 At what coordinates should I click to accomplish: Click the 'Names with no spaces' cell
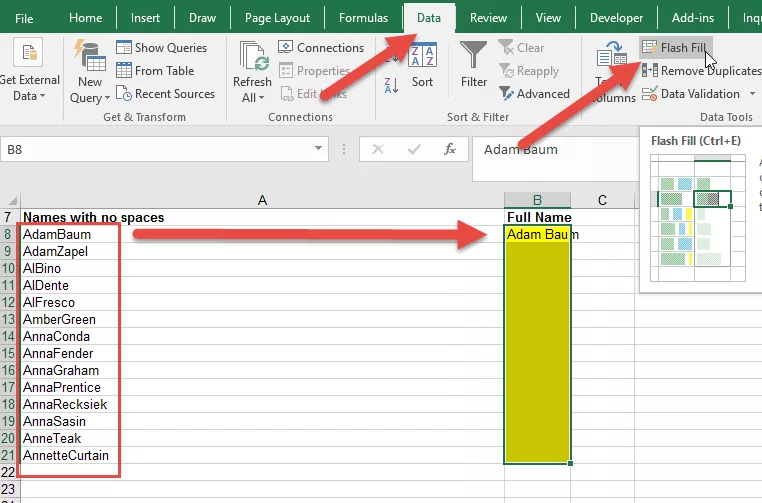point(262,217)
